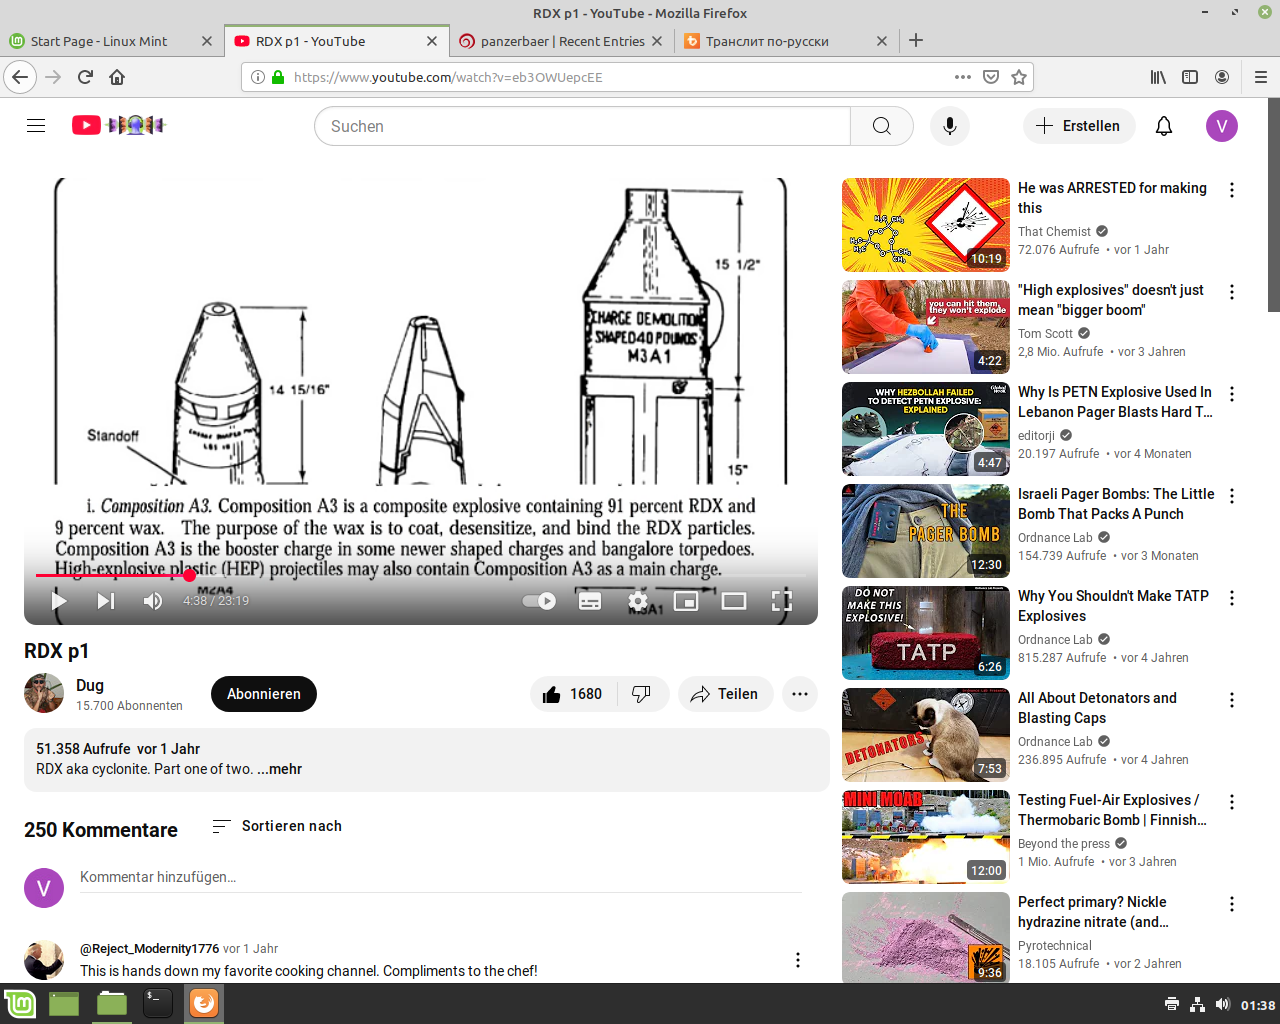The image size is (1280, 1024).
Task: Seek on the red video progress bar
Action: coord(420,575)
